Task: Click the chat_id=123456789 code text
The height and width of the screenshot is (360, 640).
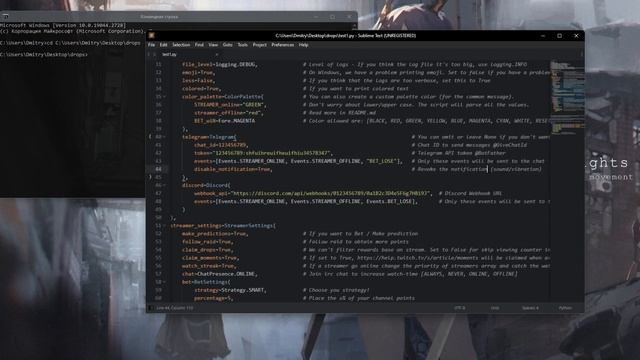Action: (x=221, y=145)
